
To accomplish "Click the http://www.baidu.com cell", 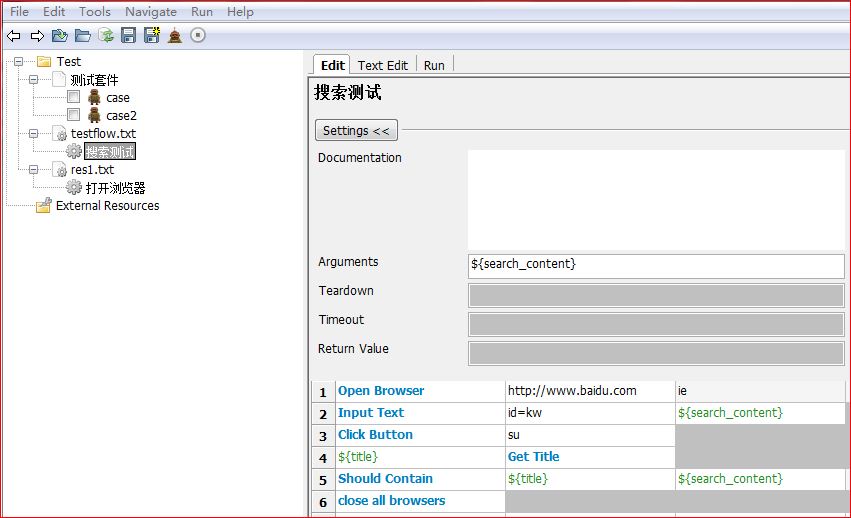I will tap(590, 391).
